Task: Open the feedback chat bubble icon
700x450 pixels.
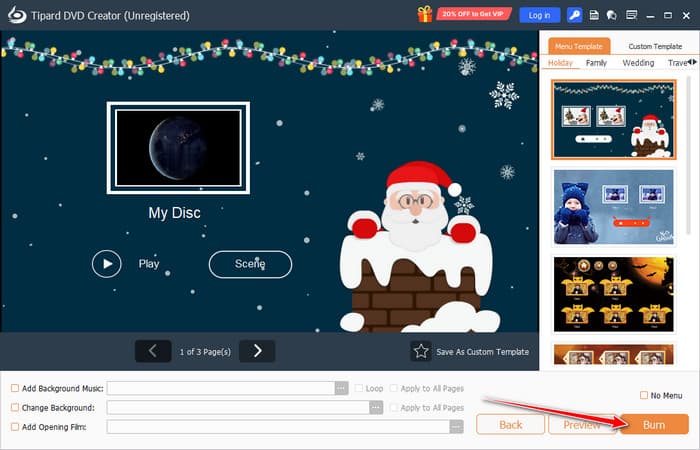Action: pyautogui.click(x=610, y=15)
